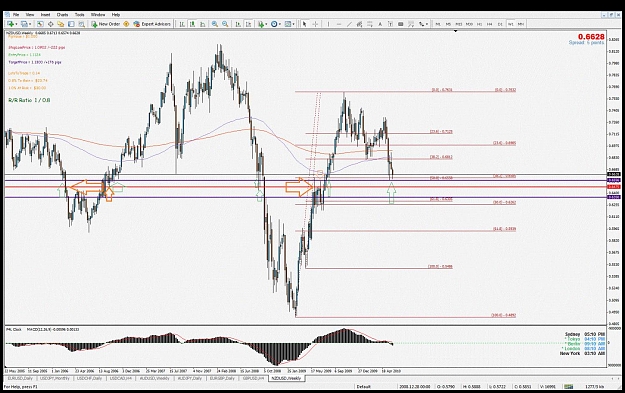This screenshot has width=625, height=393.
Task: Switch chart to bar chart icon
Action: tap(182, 24)
